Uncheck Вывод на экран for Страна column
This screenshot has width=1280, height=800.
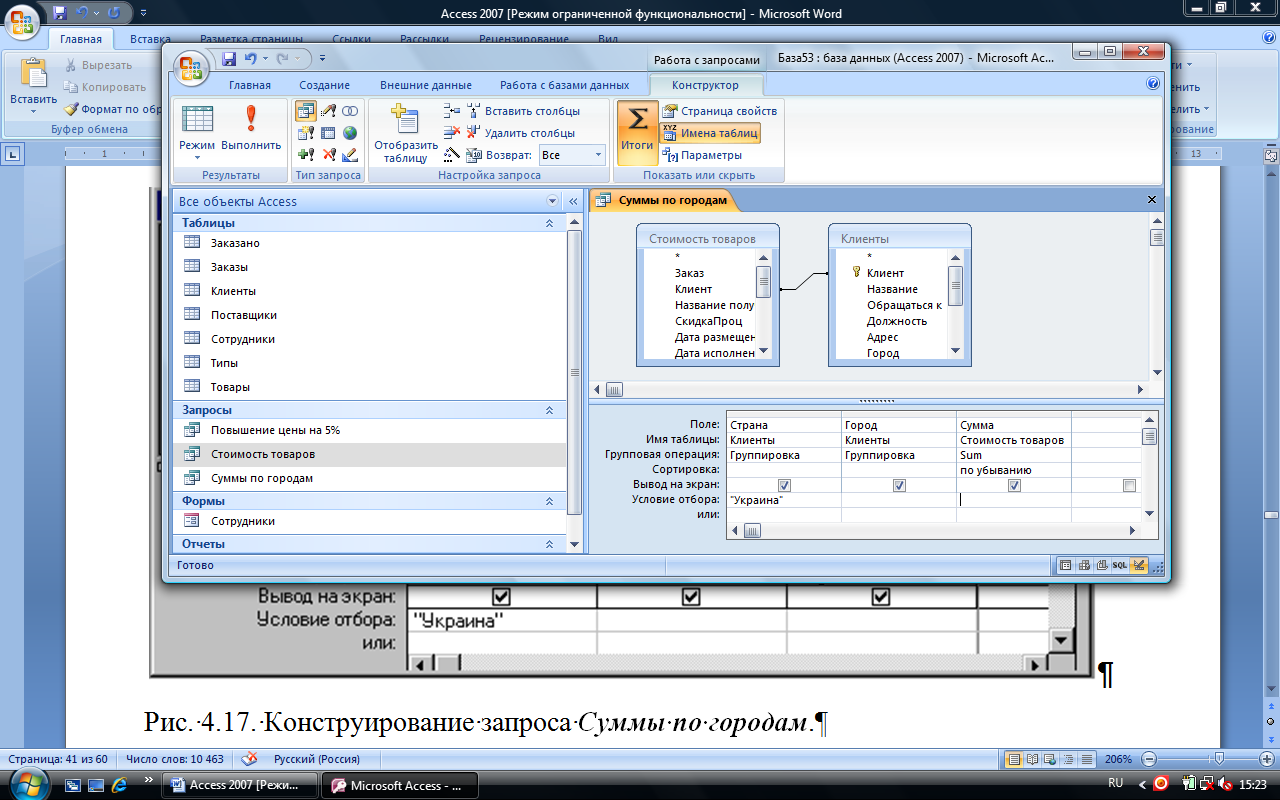click(784, 485)
